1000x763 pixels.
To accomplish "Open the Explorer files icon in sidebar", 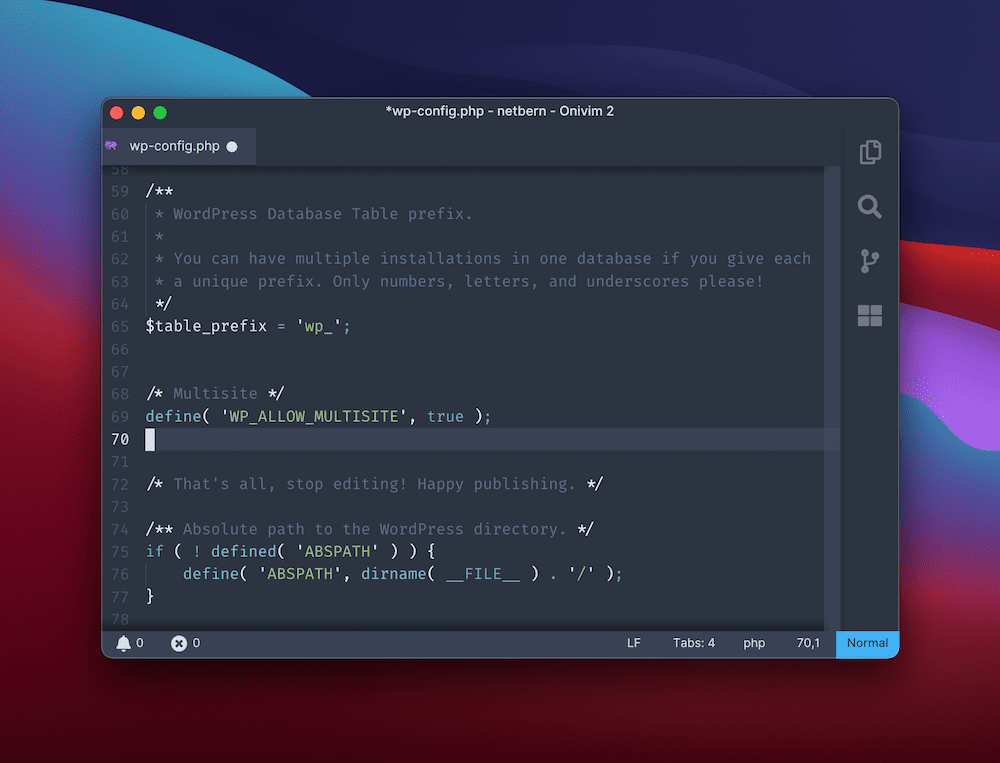I will coord(870,152).
